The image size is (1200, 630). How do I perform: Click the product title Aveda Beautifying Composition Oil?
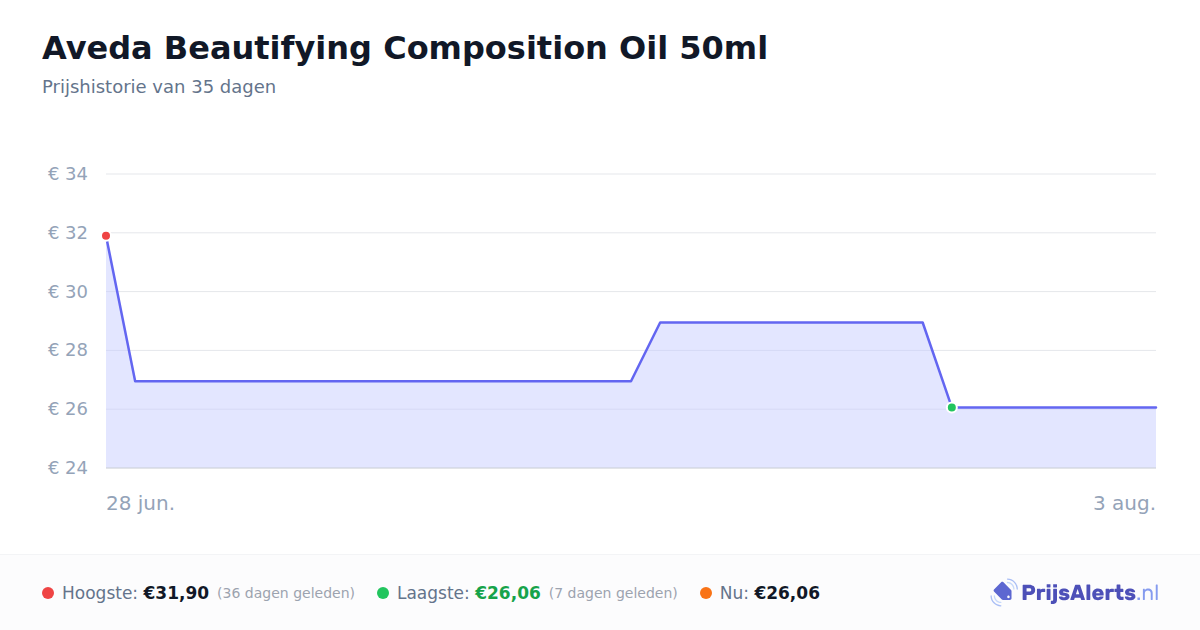[405, 48]
